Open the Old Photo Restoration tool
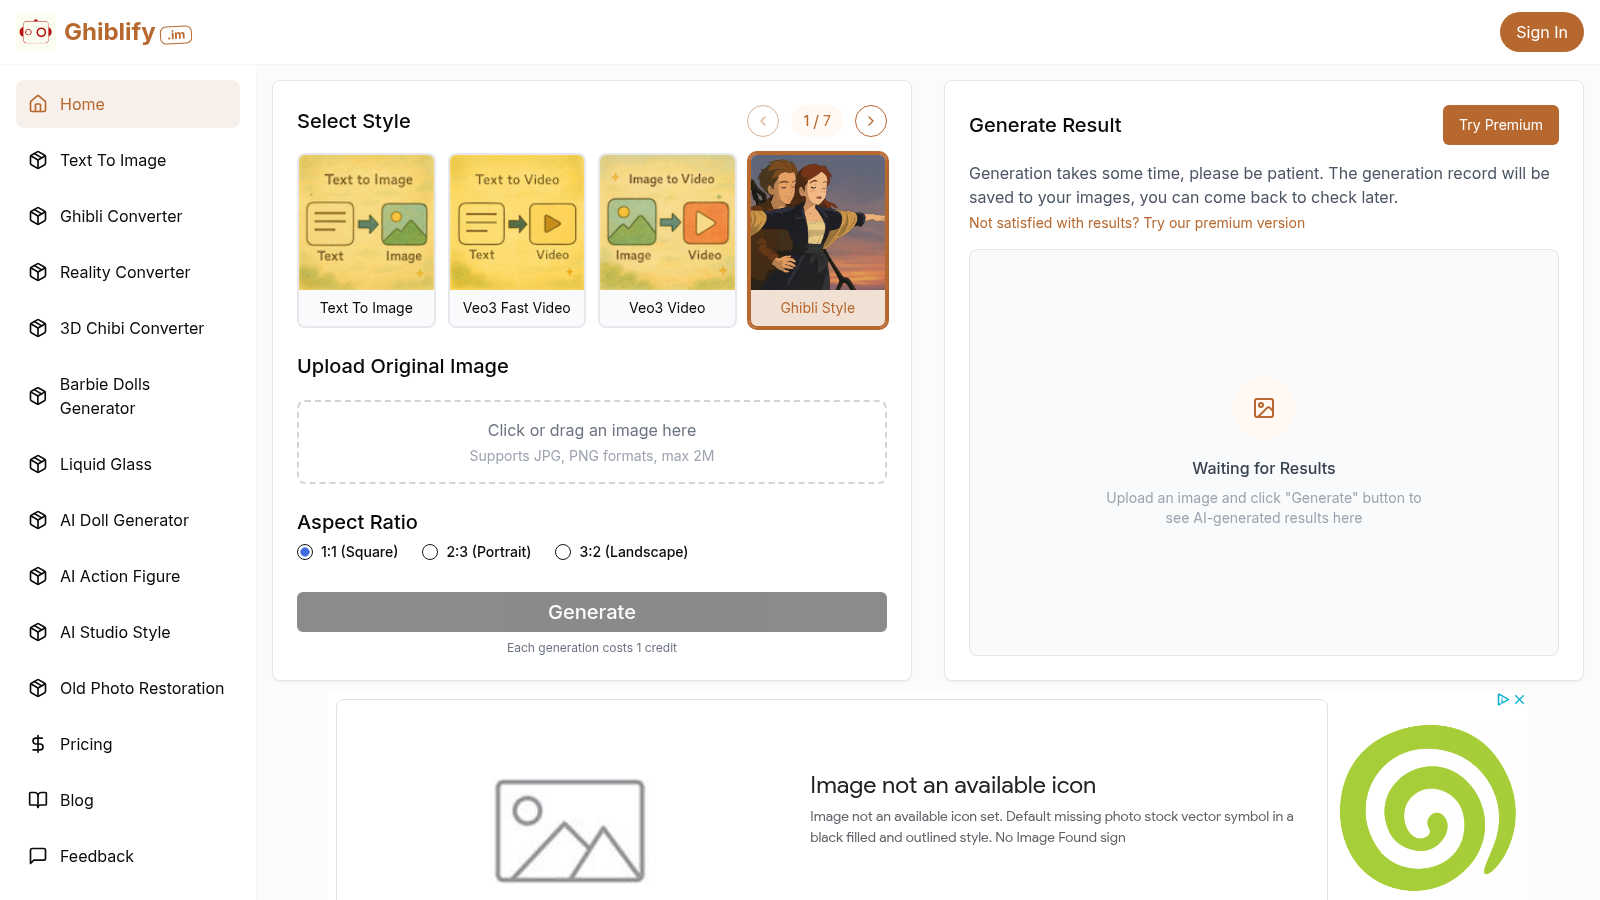1600x900 pixels. coord(141,688)
